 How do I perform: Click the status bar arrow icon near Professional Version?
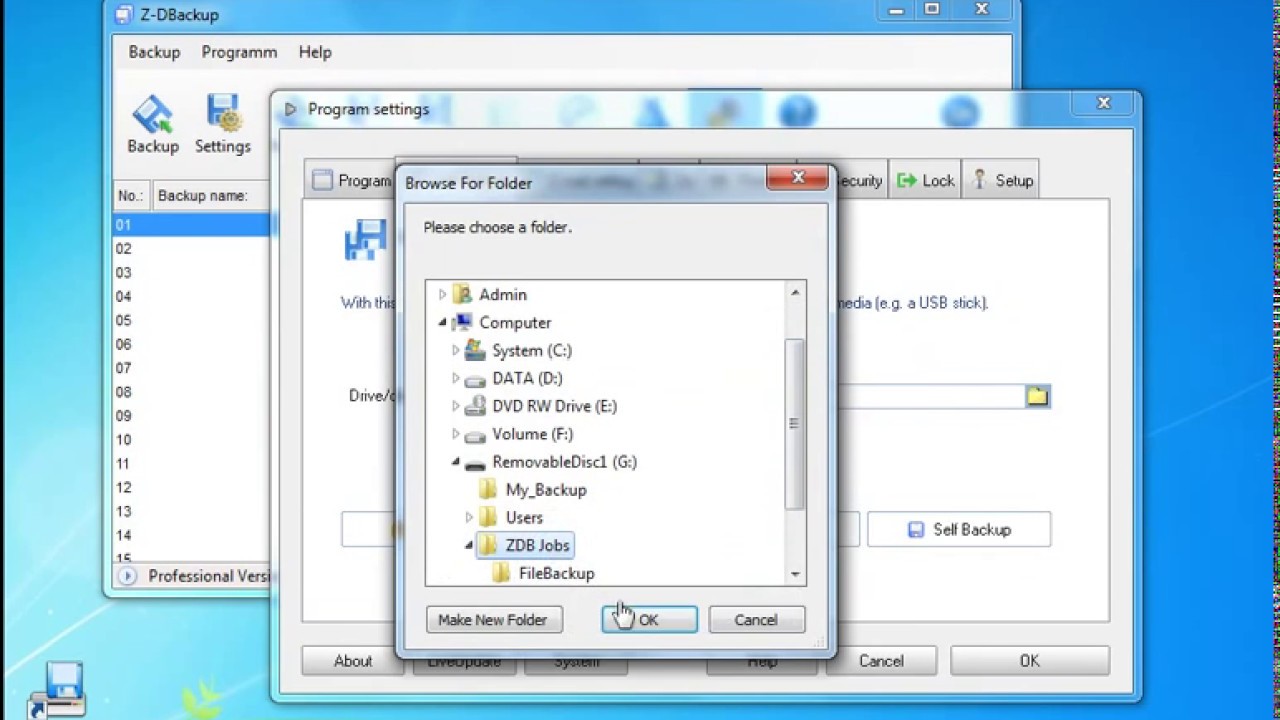coord(127,576)
